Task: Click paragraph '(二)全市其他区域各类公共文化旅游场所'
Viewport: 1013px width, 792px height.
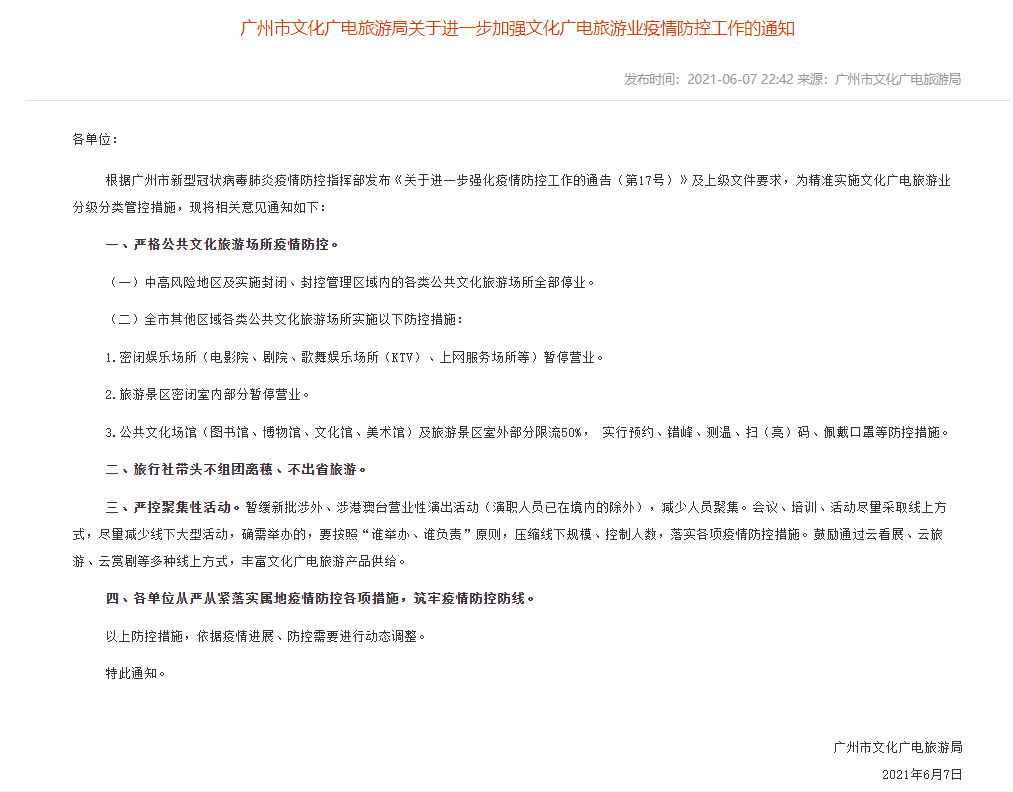Action: pos(284,320)
